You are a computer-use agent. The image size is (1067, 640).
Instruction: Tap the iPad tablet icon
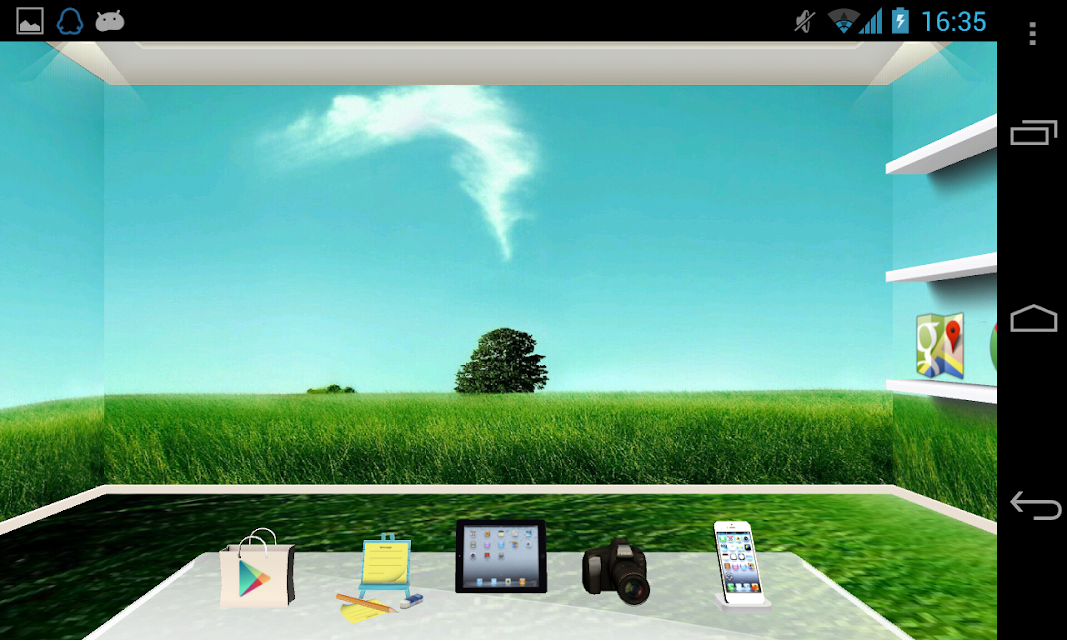pos(501,556)
